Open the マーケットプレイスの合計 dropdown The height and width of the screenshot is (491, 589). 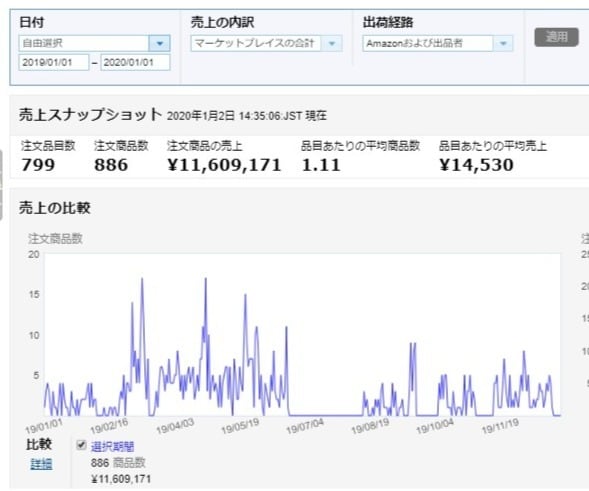pos(266,43)
